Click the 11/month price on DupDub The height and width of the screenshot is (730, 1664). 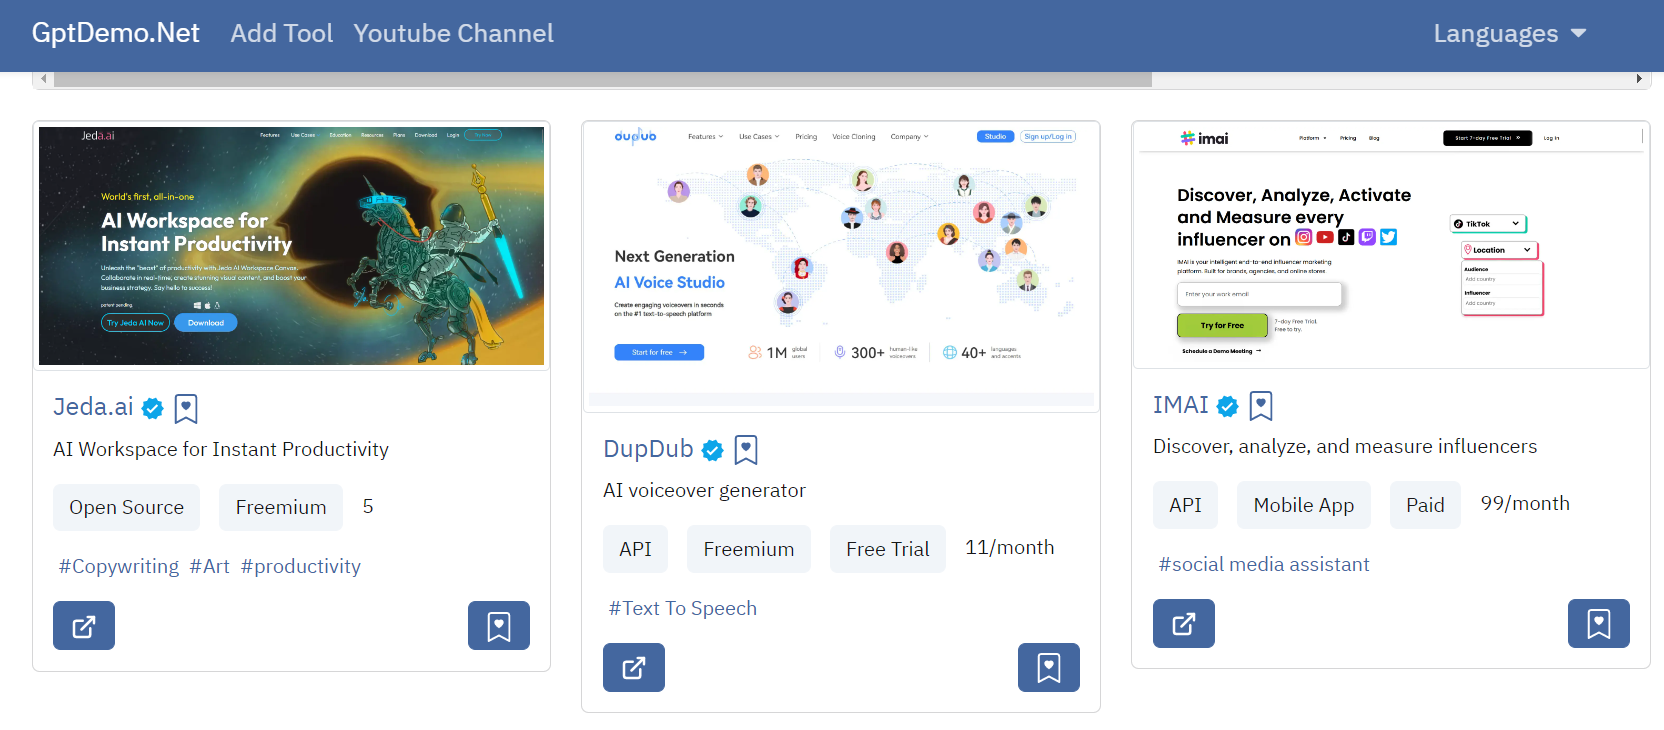point(1010,547)
